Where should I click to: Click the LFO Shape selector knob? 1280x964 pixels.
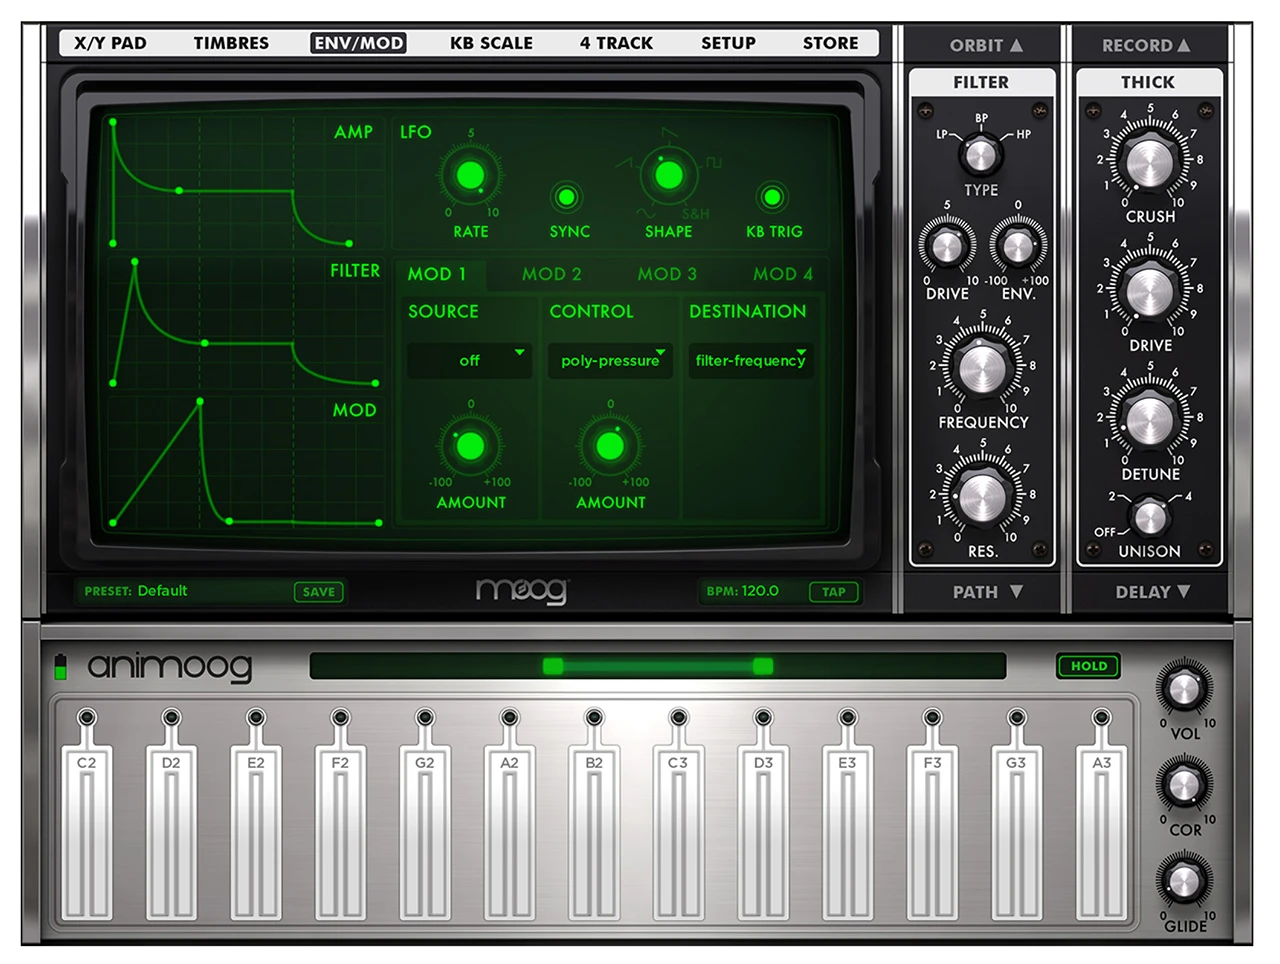pos(668,176)
